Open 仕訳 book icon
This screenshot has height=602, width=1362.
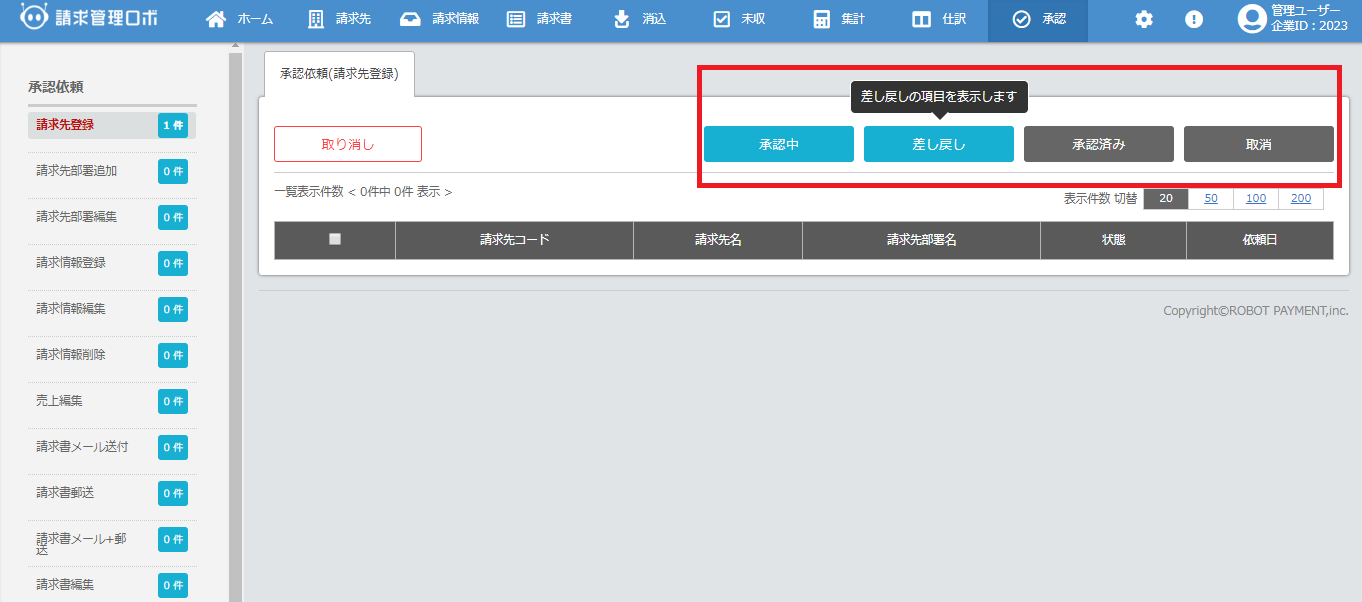921,19
